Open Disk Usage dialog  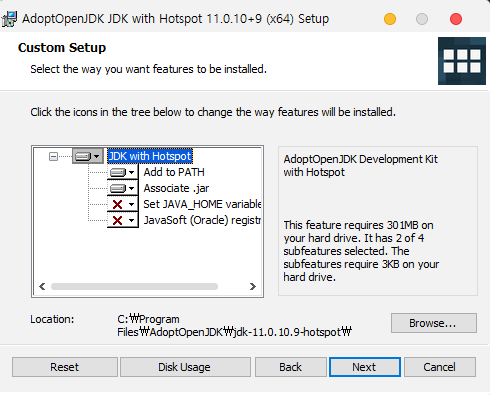pos(185,367)
